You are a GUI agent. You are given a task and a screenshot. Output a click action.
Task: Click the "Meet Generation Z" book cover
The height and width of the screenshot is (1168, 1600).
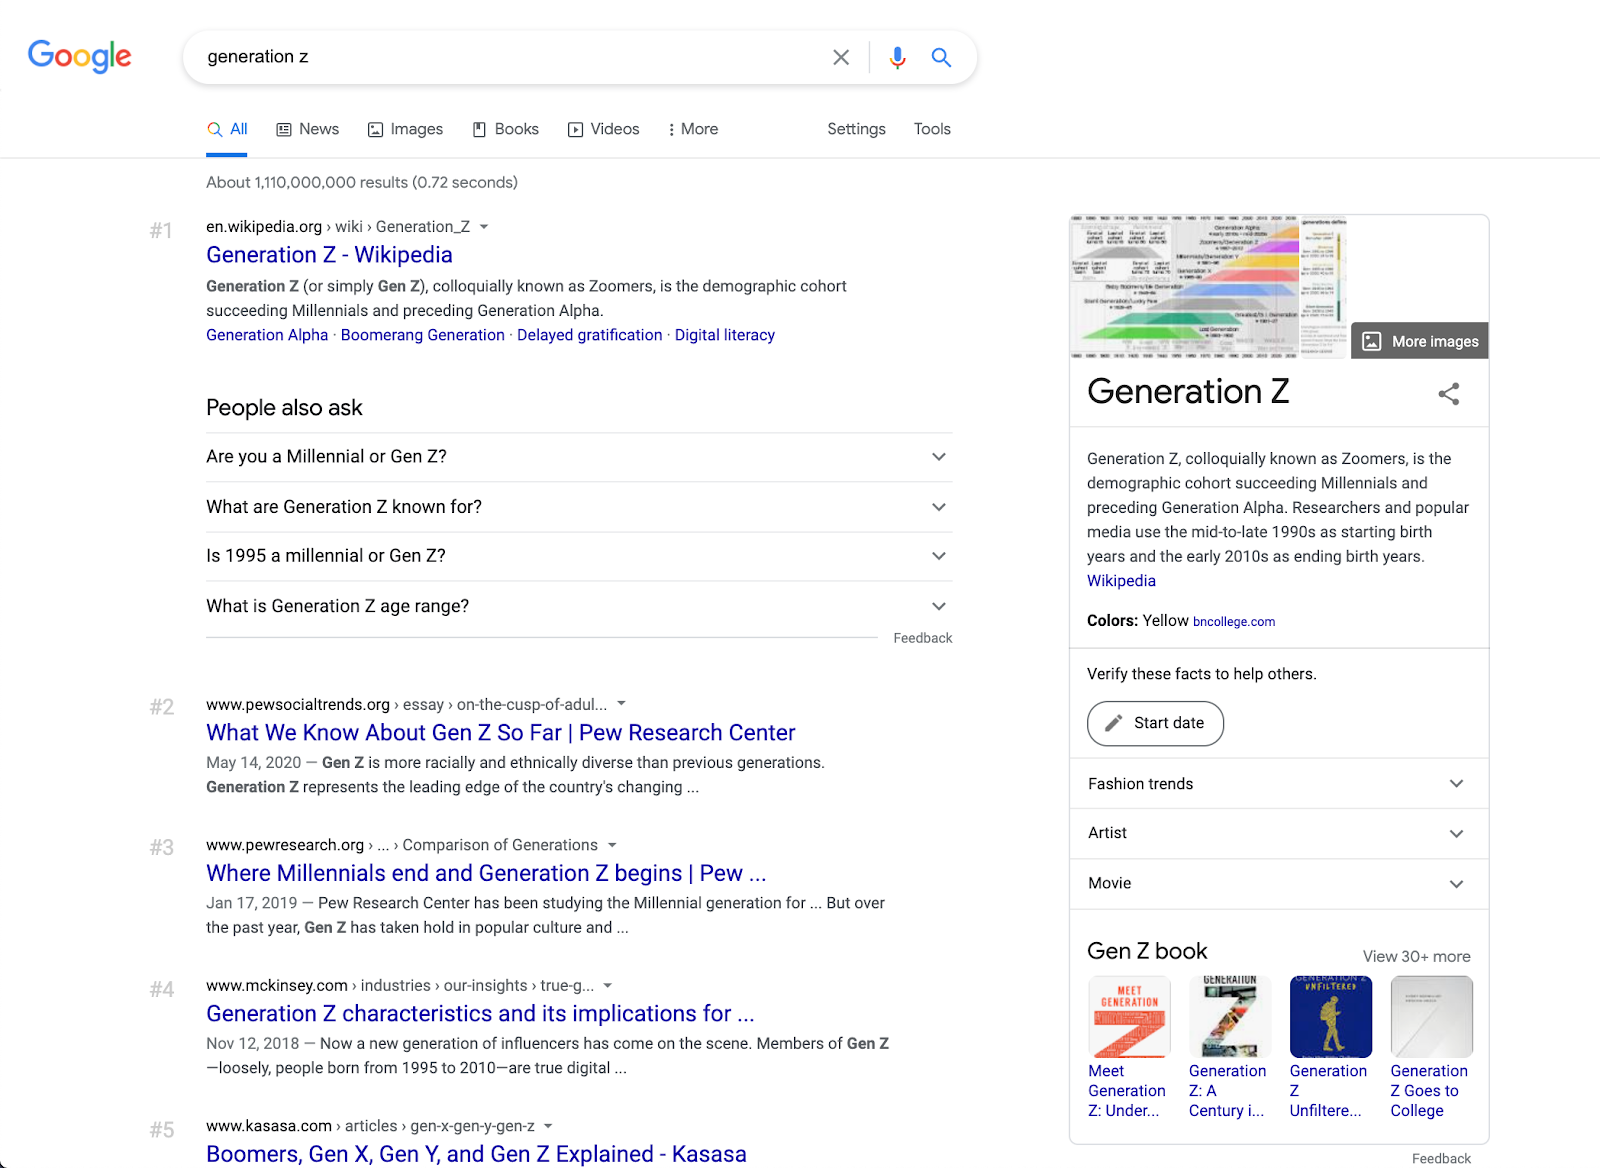tap(1128, 1016)
